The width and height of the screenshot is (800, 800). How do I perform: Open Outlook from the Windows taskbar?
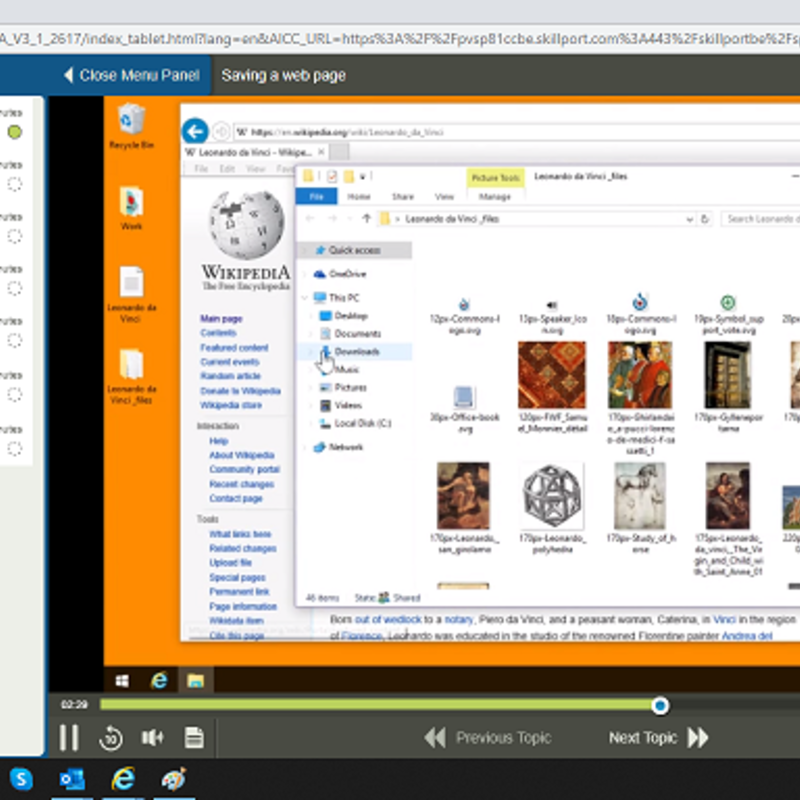[x=72, y=779]
